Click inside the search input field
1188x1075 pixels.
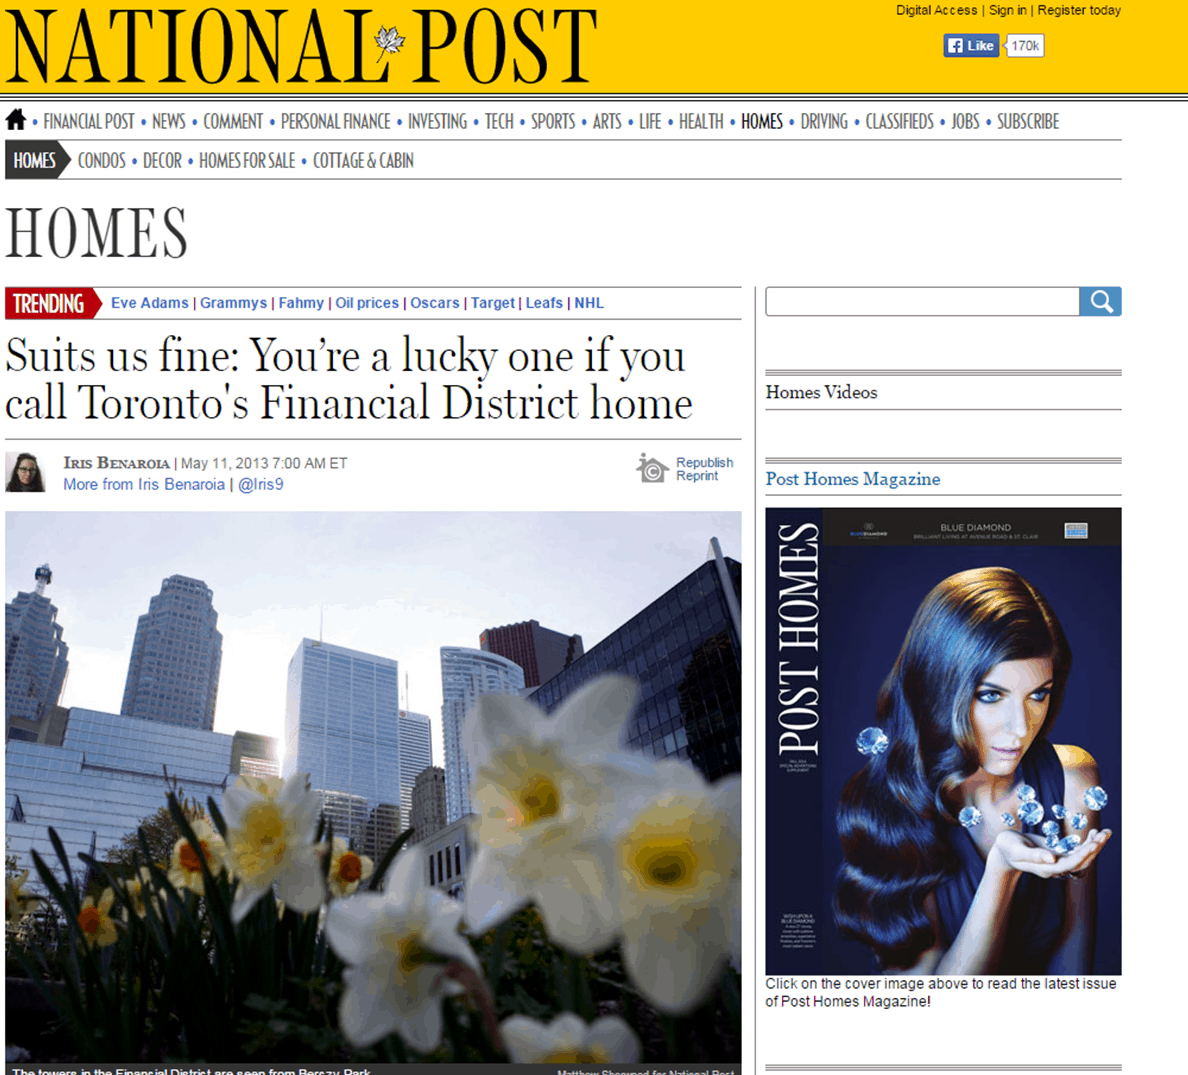coord(922,302)
